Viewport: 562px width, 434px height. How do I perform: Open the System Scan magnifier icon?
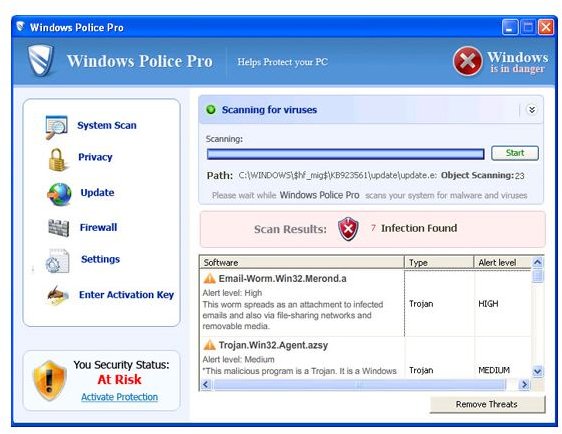(56, 127)
